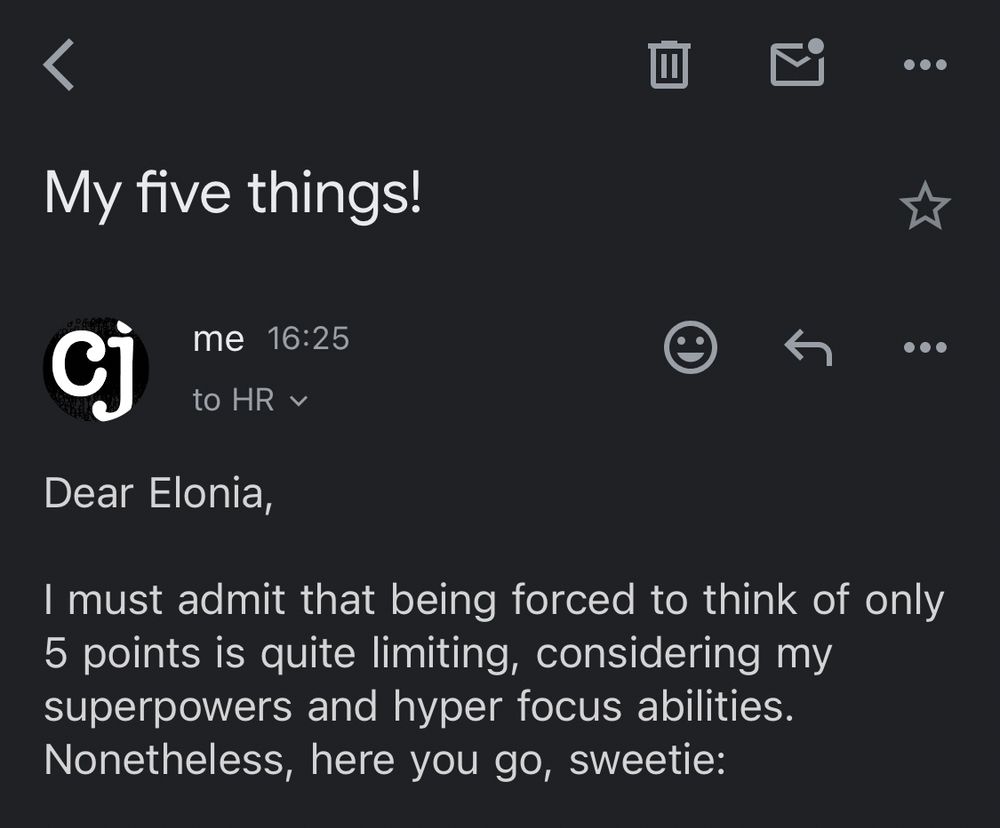Tap the CJ sender avatar
This screenshot has height=828, width=1000.
pos(96,370)
